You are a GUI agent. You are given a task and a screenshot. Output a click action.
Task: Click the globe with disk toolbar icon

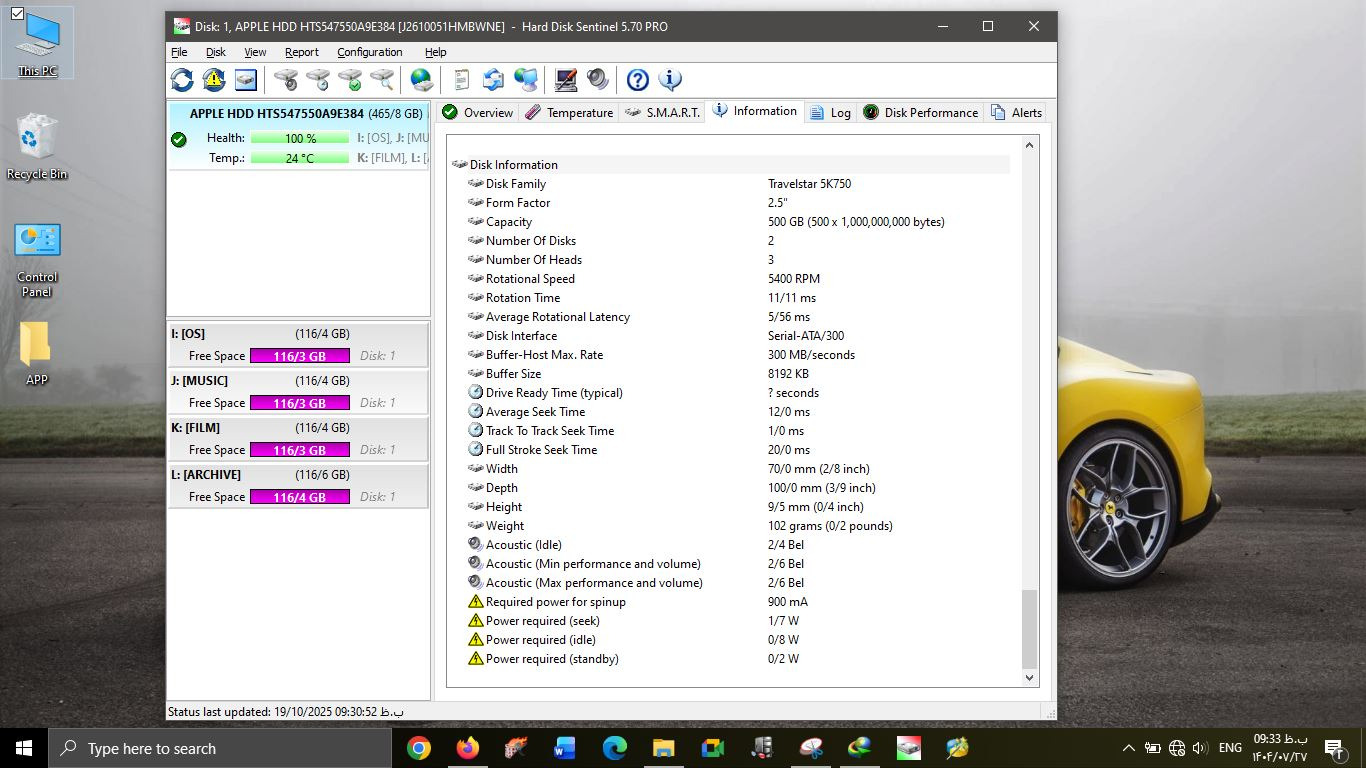(x=422, y=80)
